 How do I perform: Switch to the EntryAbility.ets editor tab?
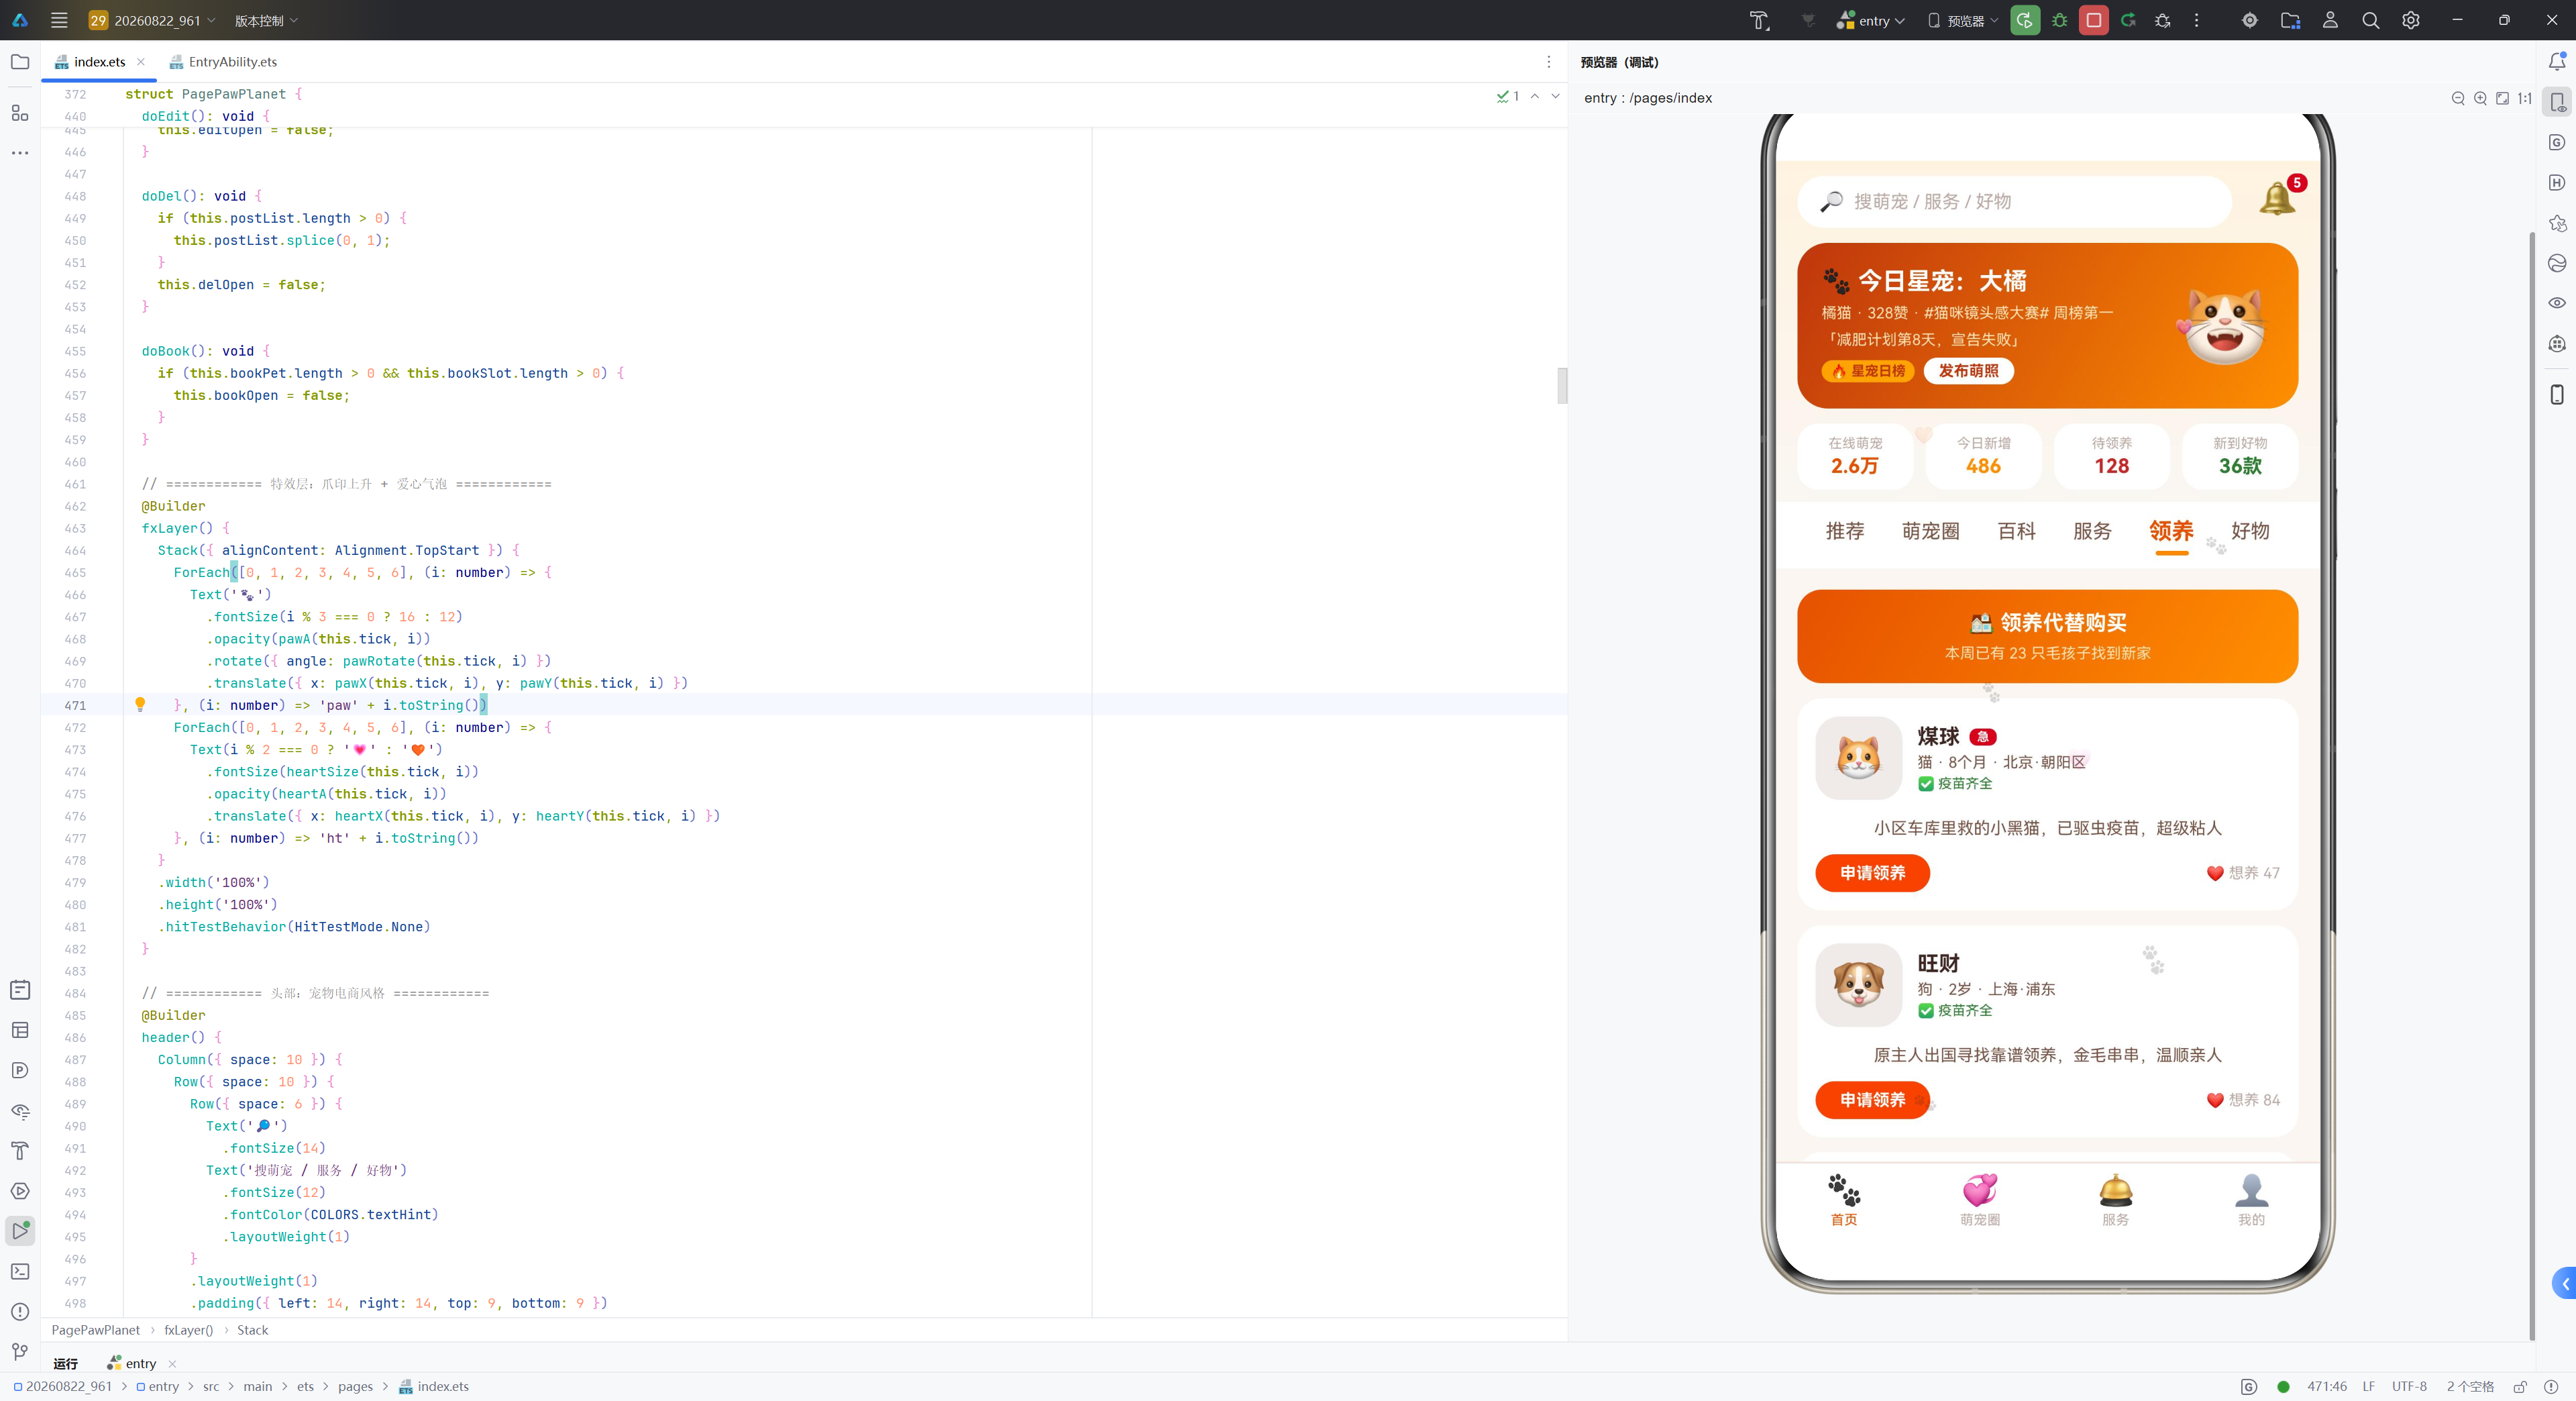point(223,62)
